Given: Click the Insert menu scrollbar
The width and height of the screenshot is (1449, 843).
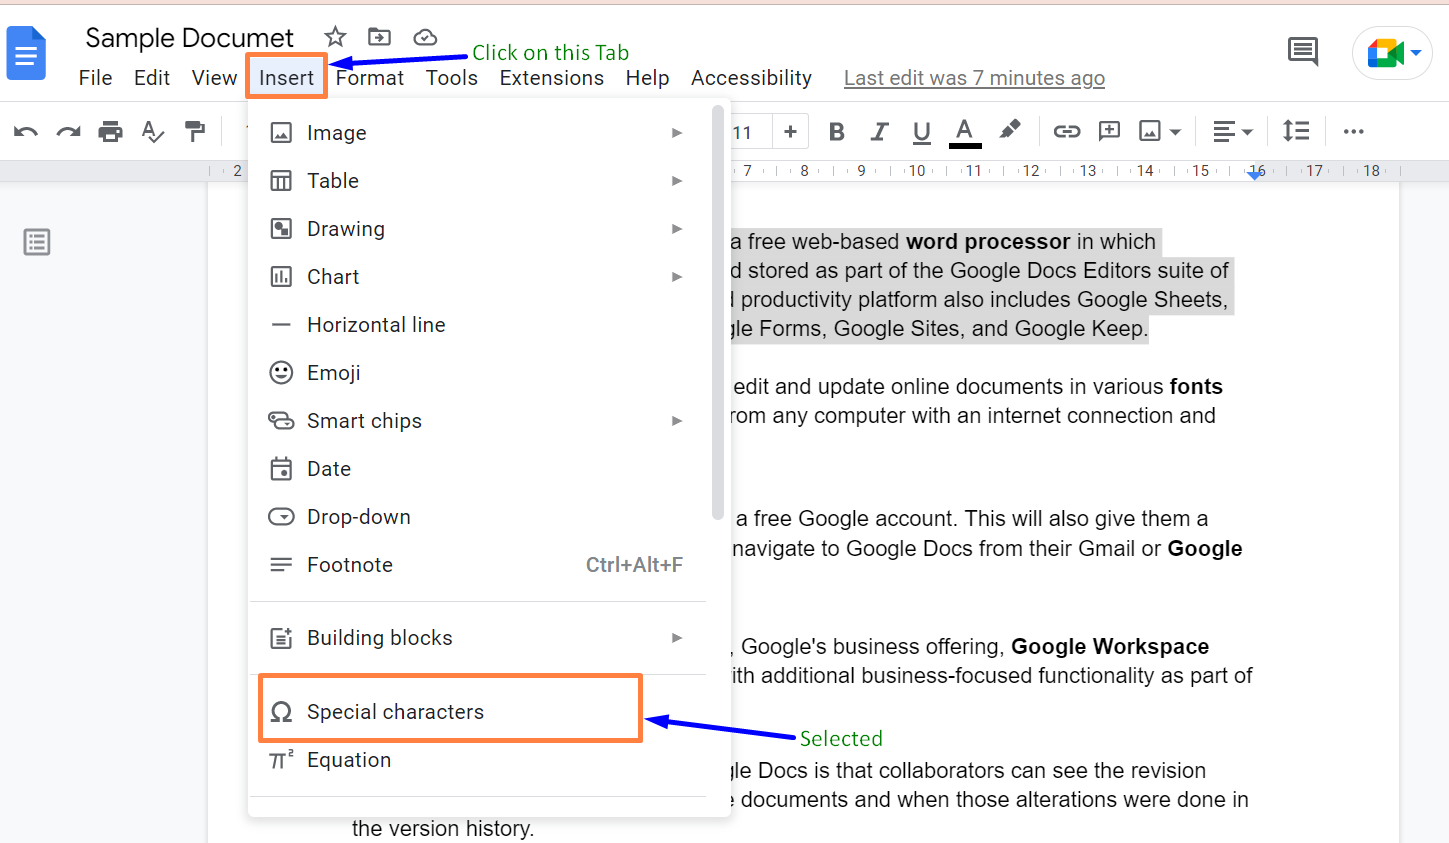Looking at the screenshot, I should 718,312.
